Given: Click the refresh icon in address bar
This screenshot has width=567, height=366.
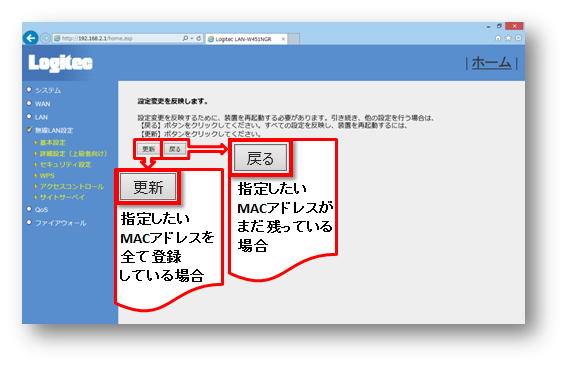Looking at the screenshot, I should coord(199,38).
